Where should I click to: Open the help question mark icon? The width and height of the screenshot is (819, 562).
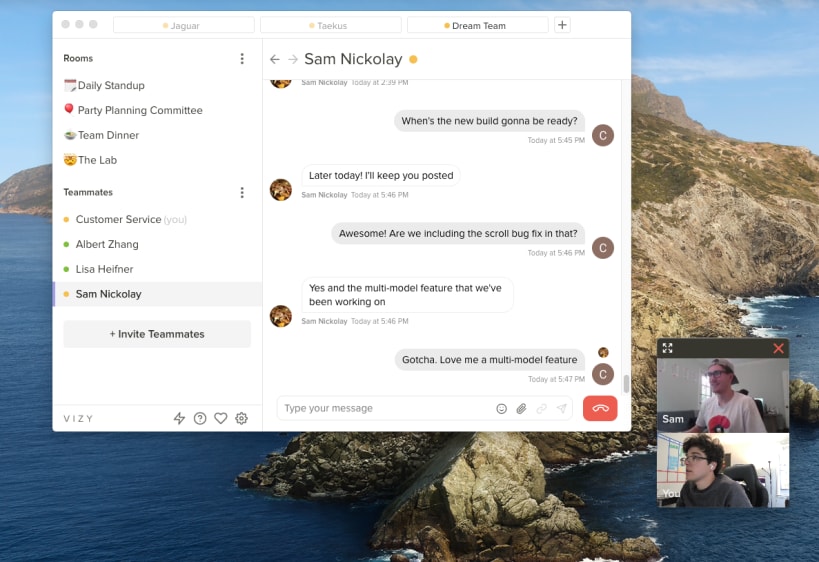tap(200, 418)
